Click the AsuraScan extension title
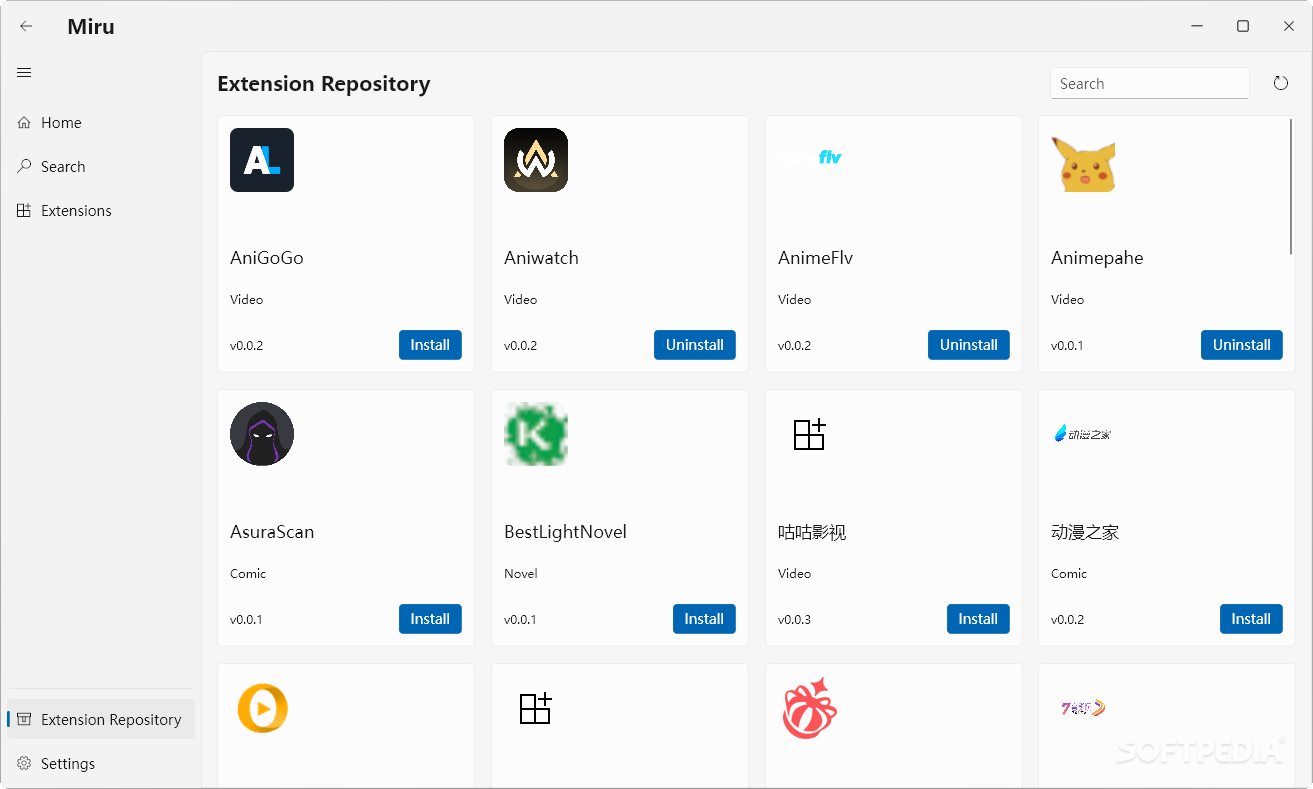Screen dimensions: 1313x789 pyautogui.click(x=272, y=532)
